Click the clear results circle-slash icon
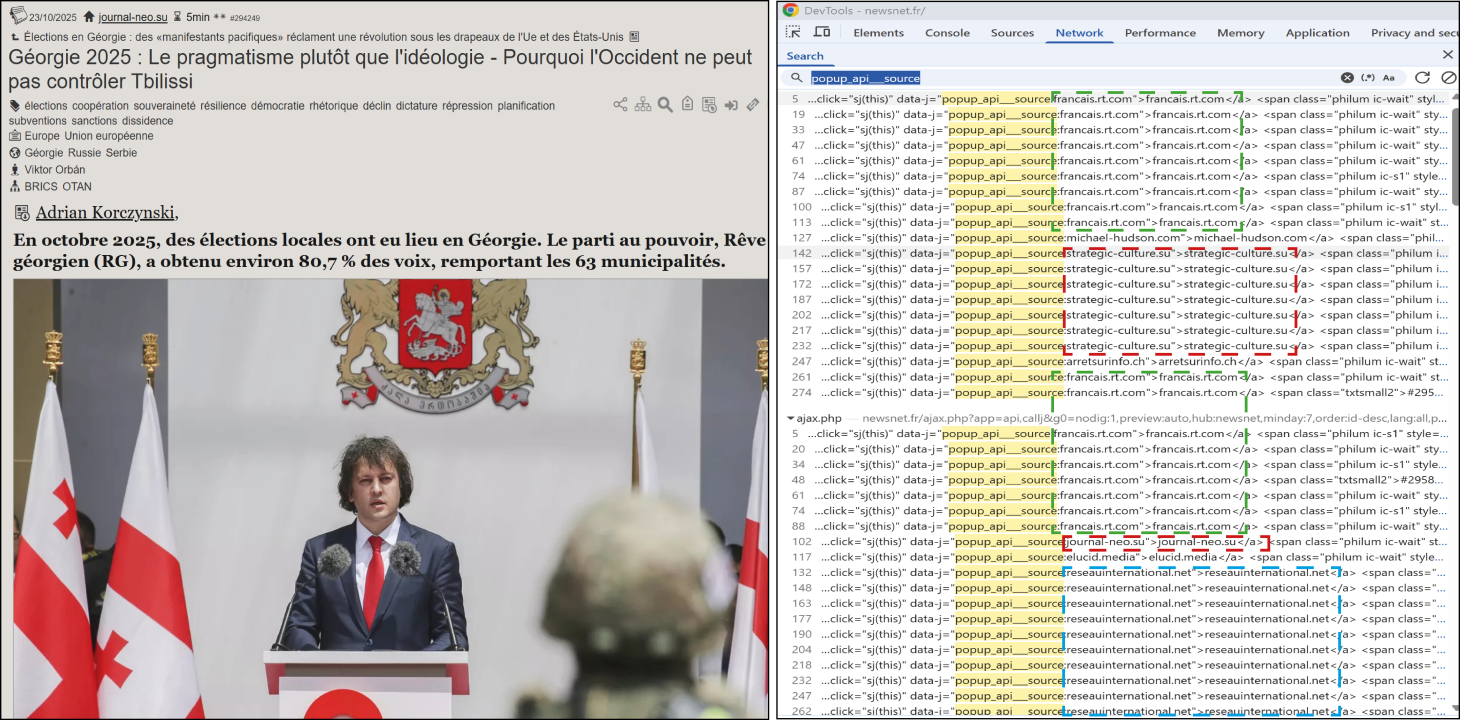Viewport: 1460px width, 720px height. (1448, 78)
